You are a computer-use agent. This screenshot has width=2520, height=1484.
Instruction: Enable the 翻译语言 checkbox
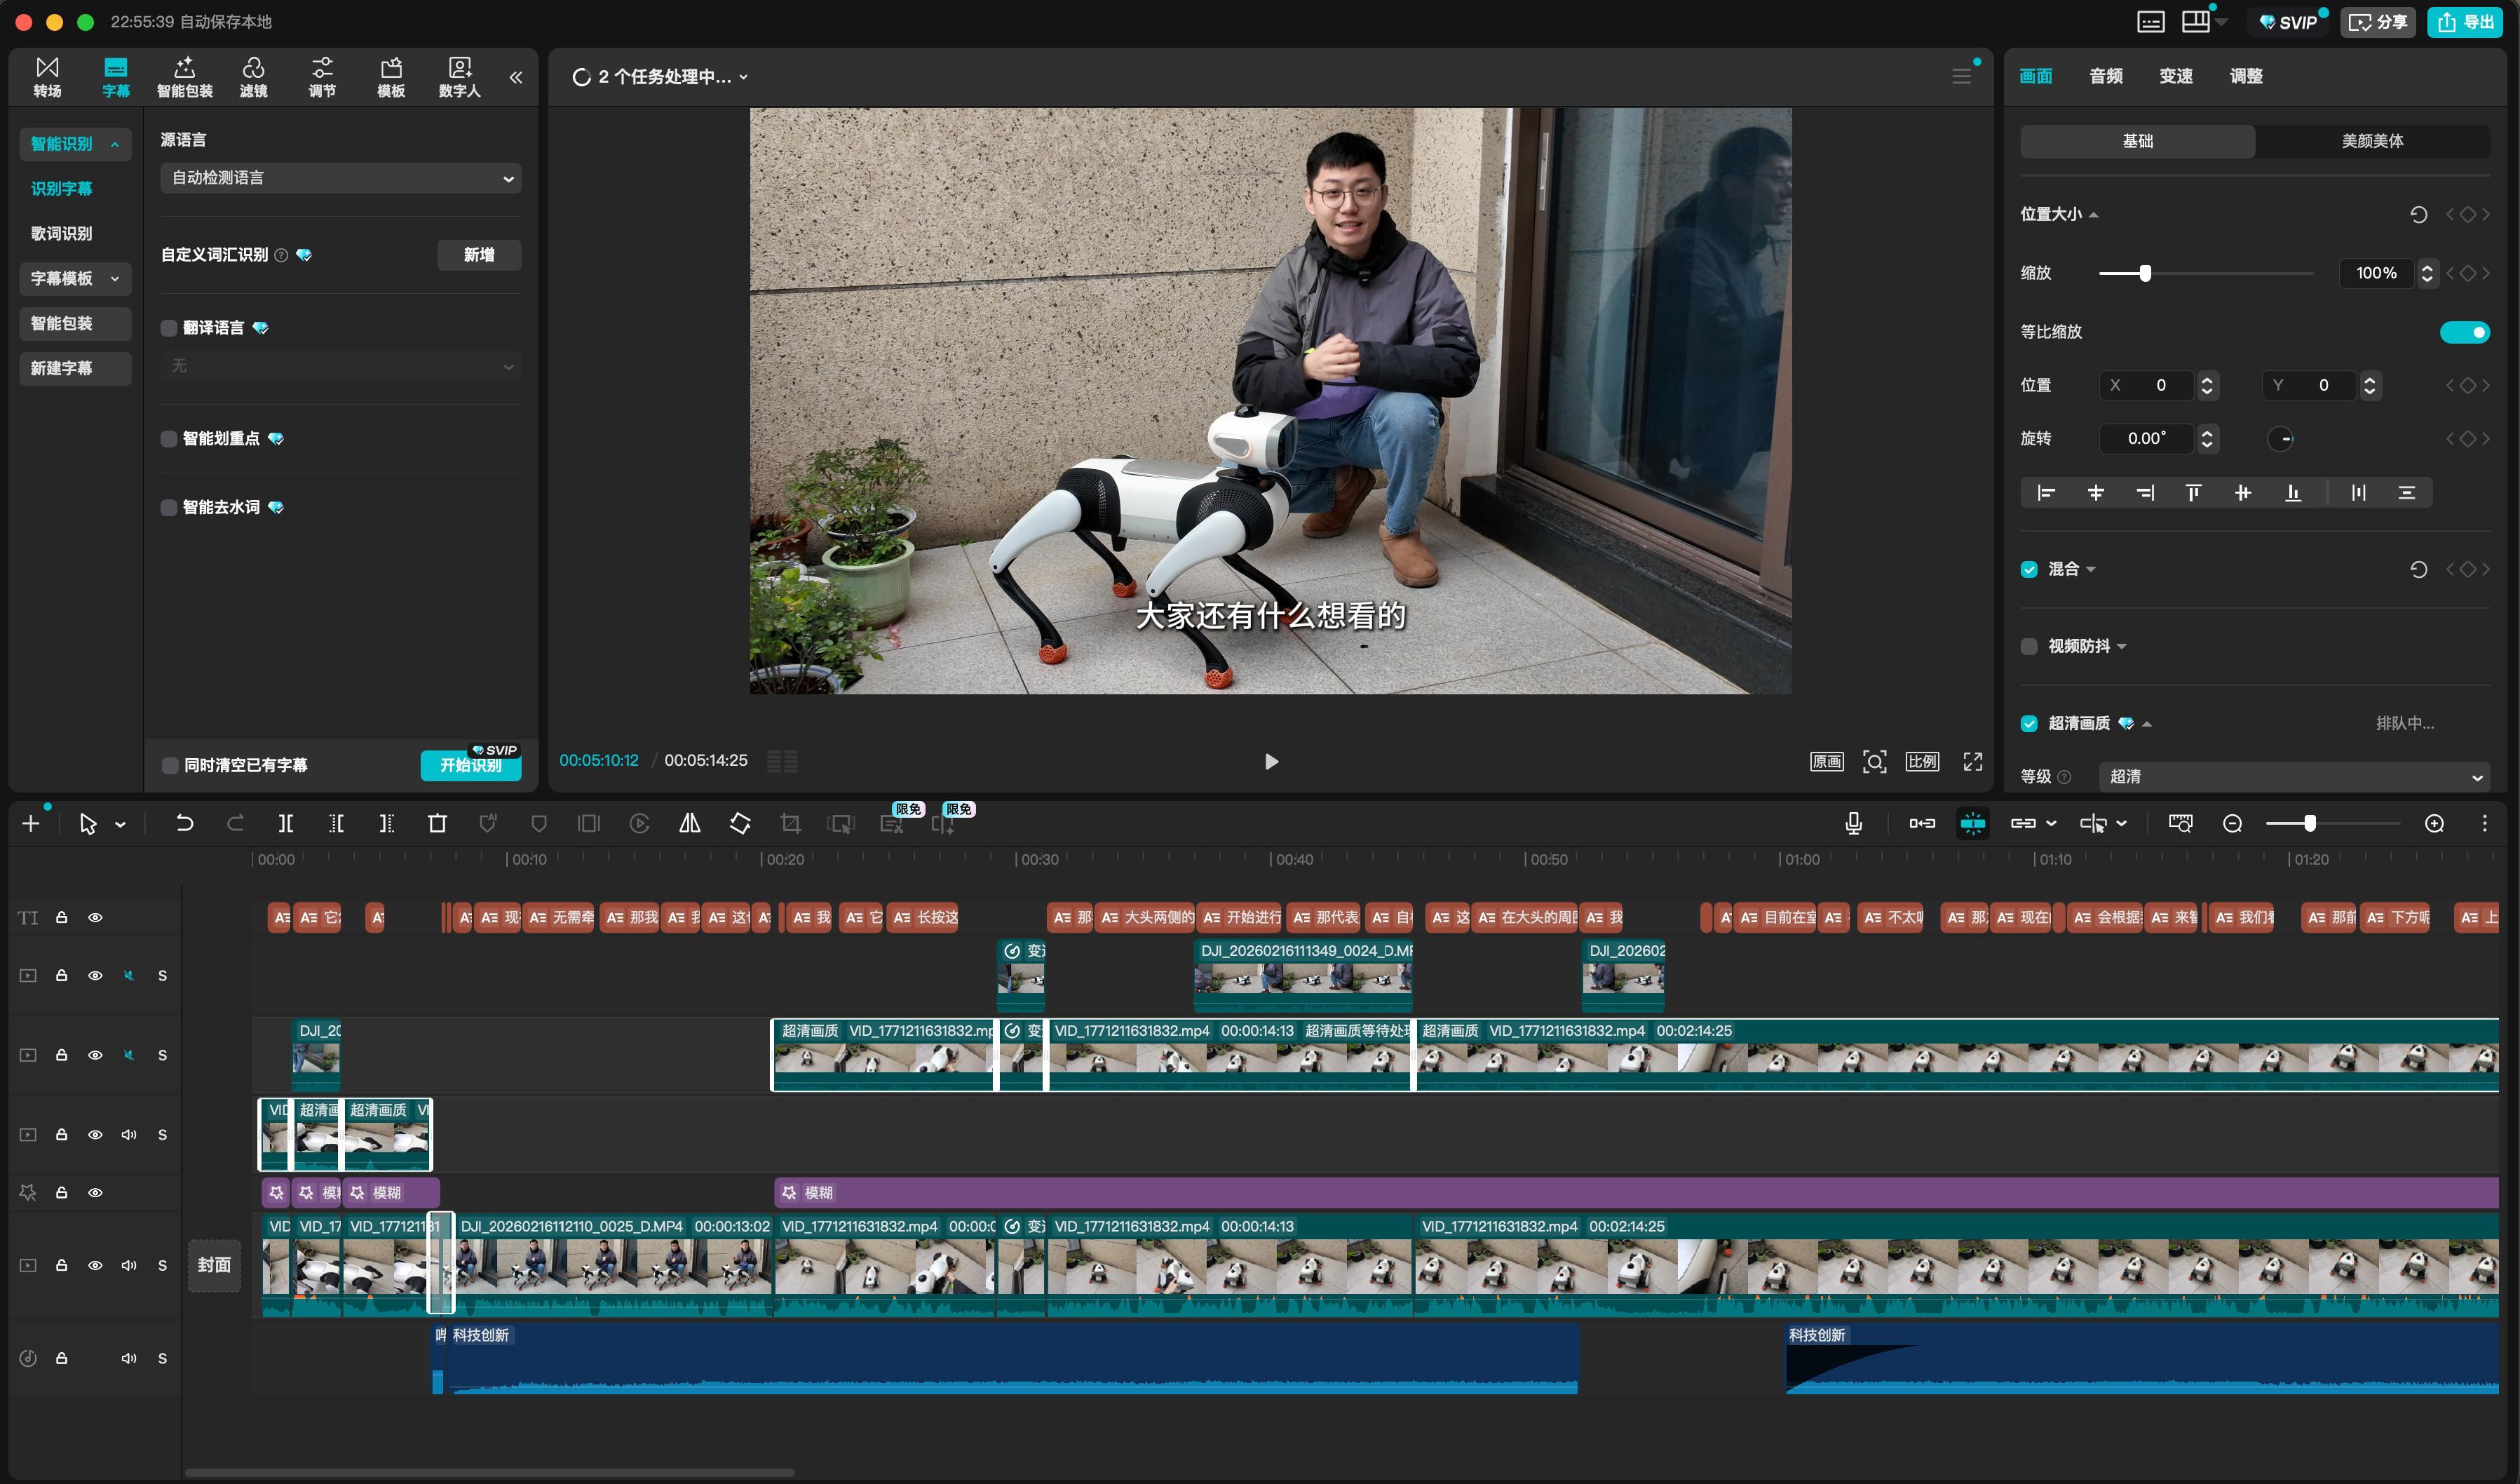coord(169,328)
